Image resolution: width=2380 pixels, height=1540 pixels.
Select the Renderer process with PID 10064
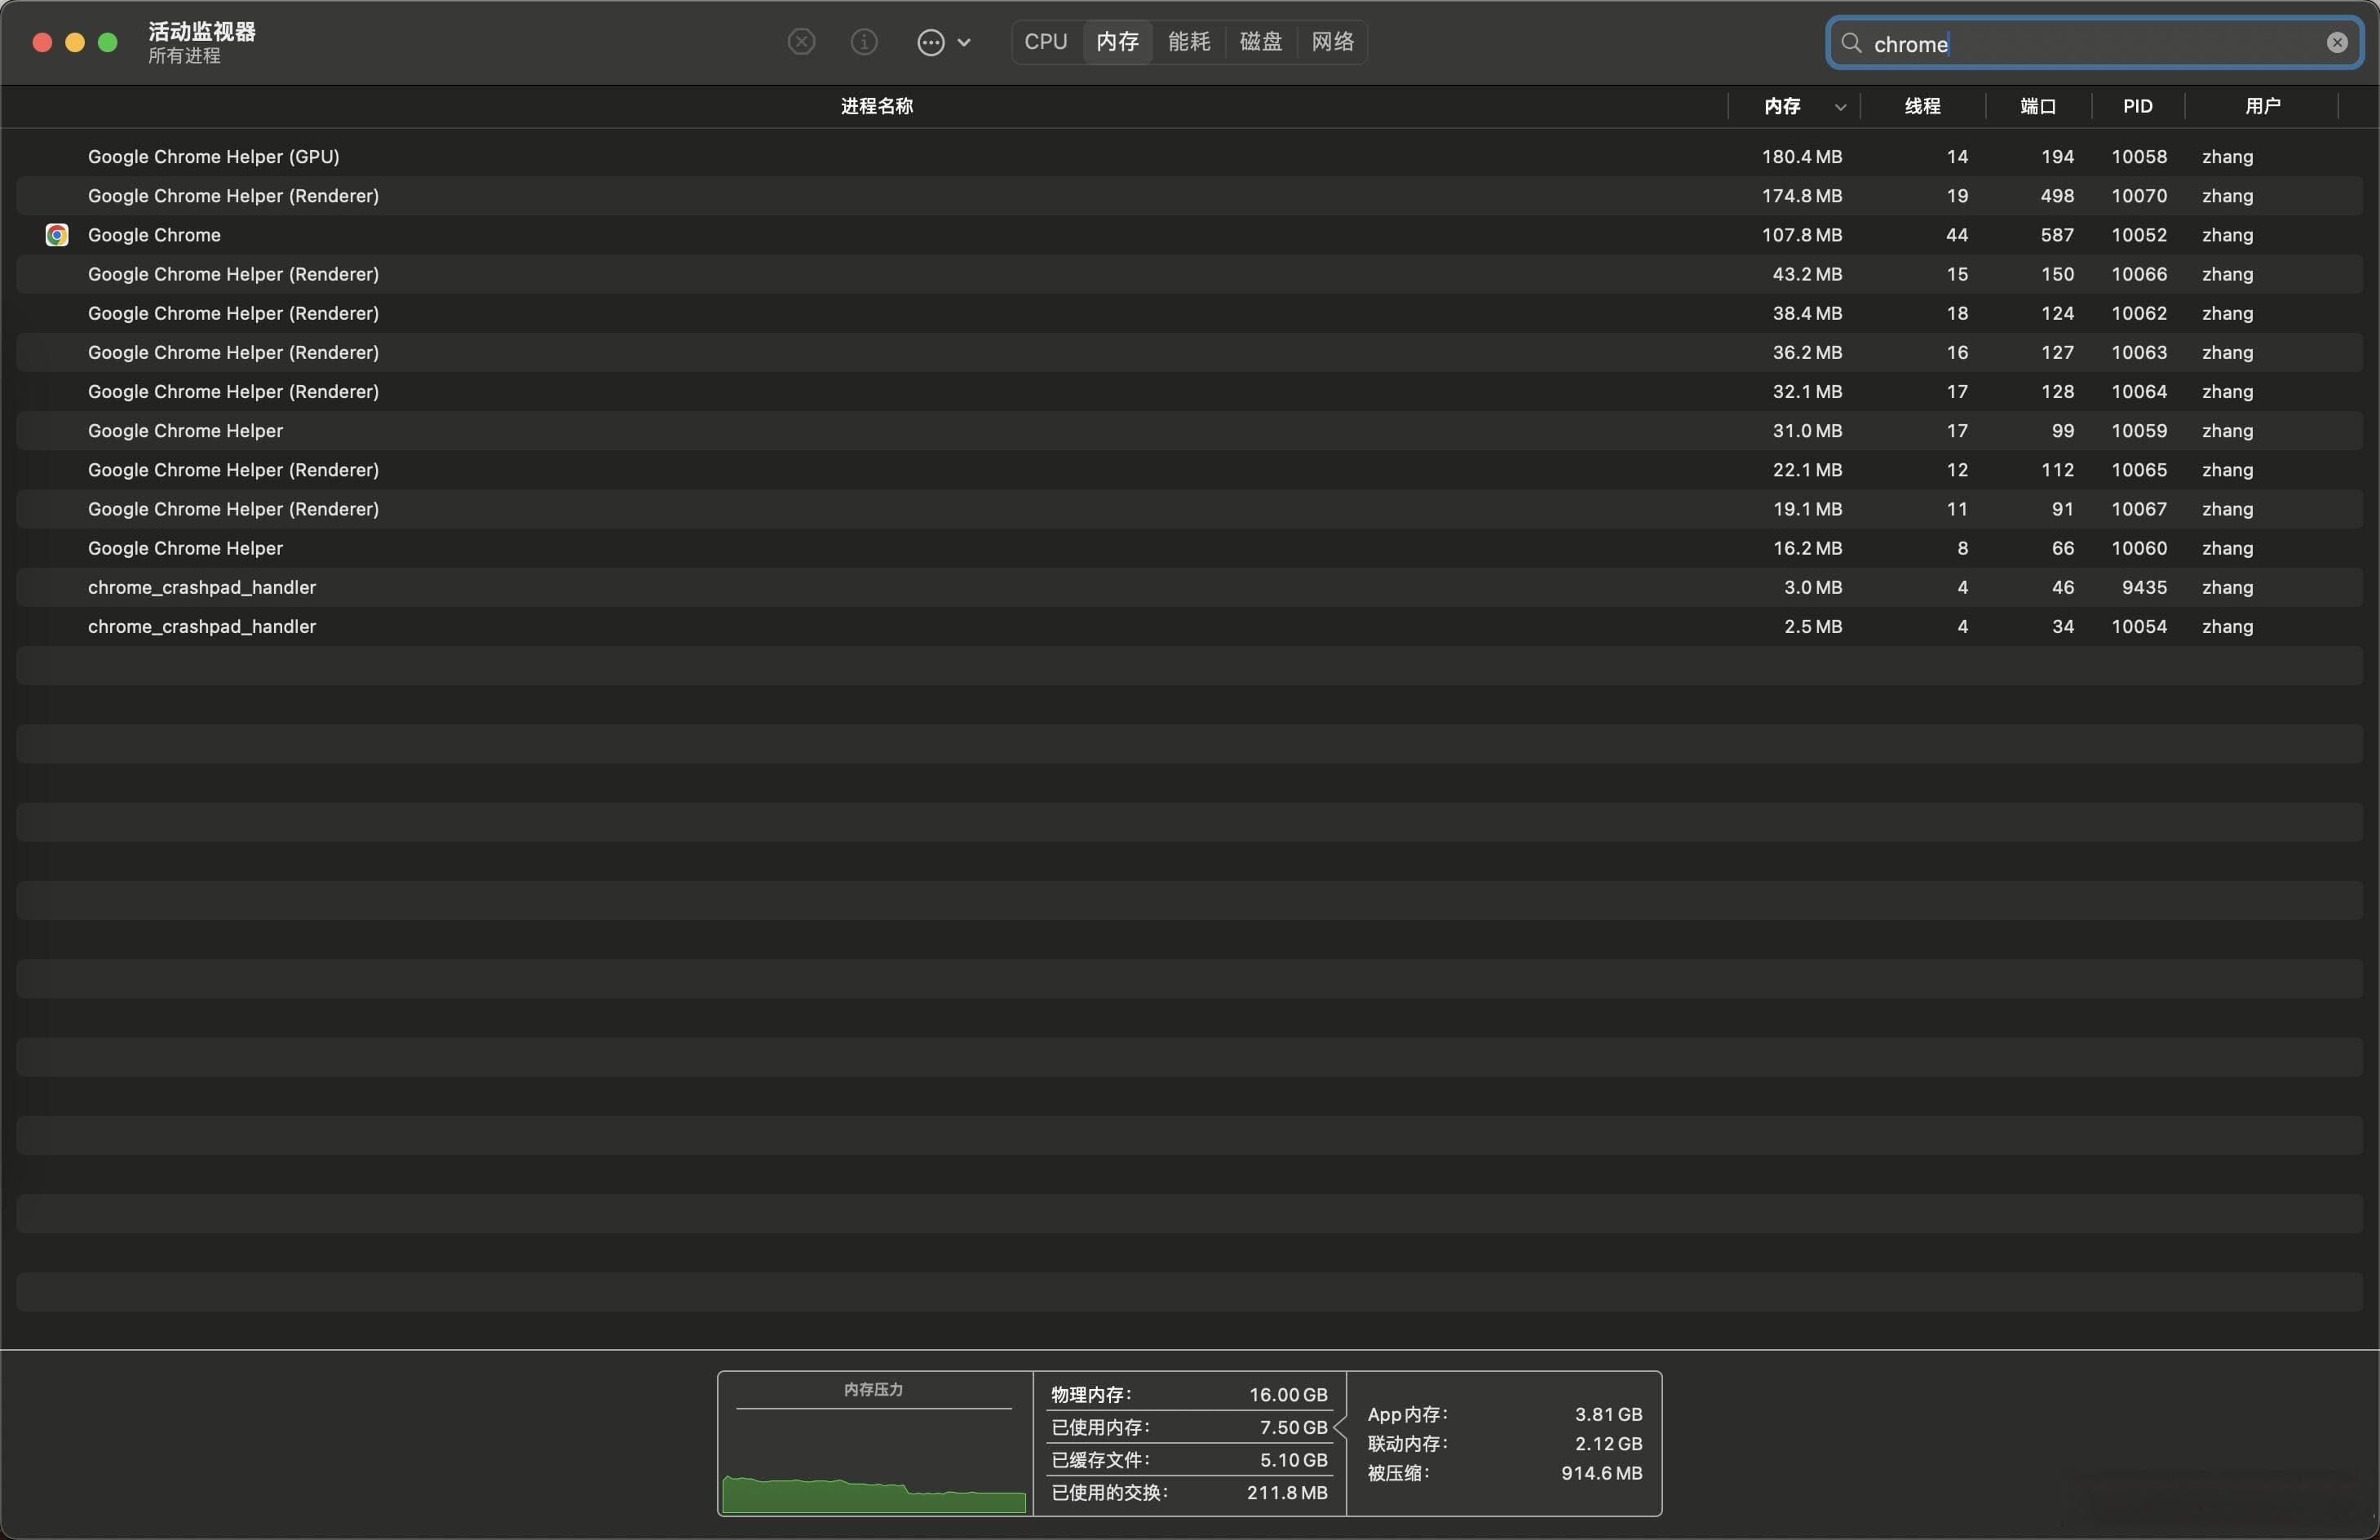coord(1190,391)
